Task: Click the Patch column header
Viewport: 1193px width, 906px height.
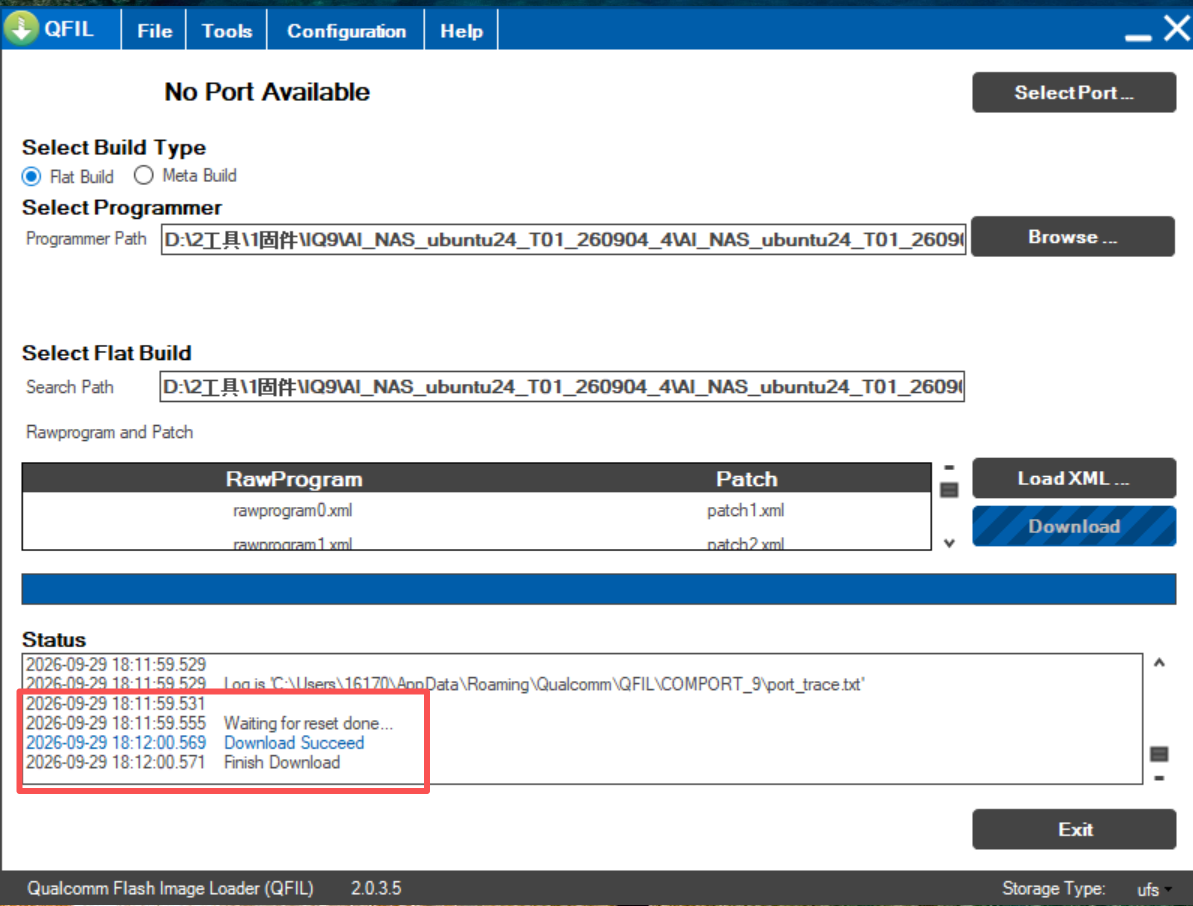Action: (x=746, y=478)
